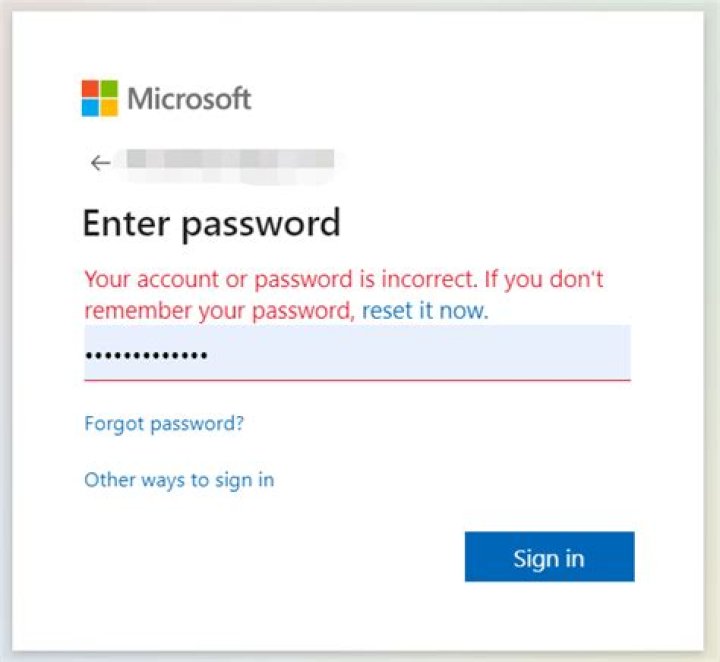Click the red square of Microsoft logo
Viewport: 720px width, 662px height.
tap(90, 89)
